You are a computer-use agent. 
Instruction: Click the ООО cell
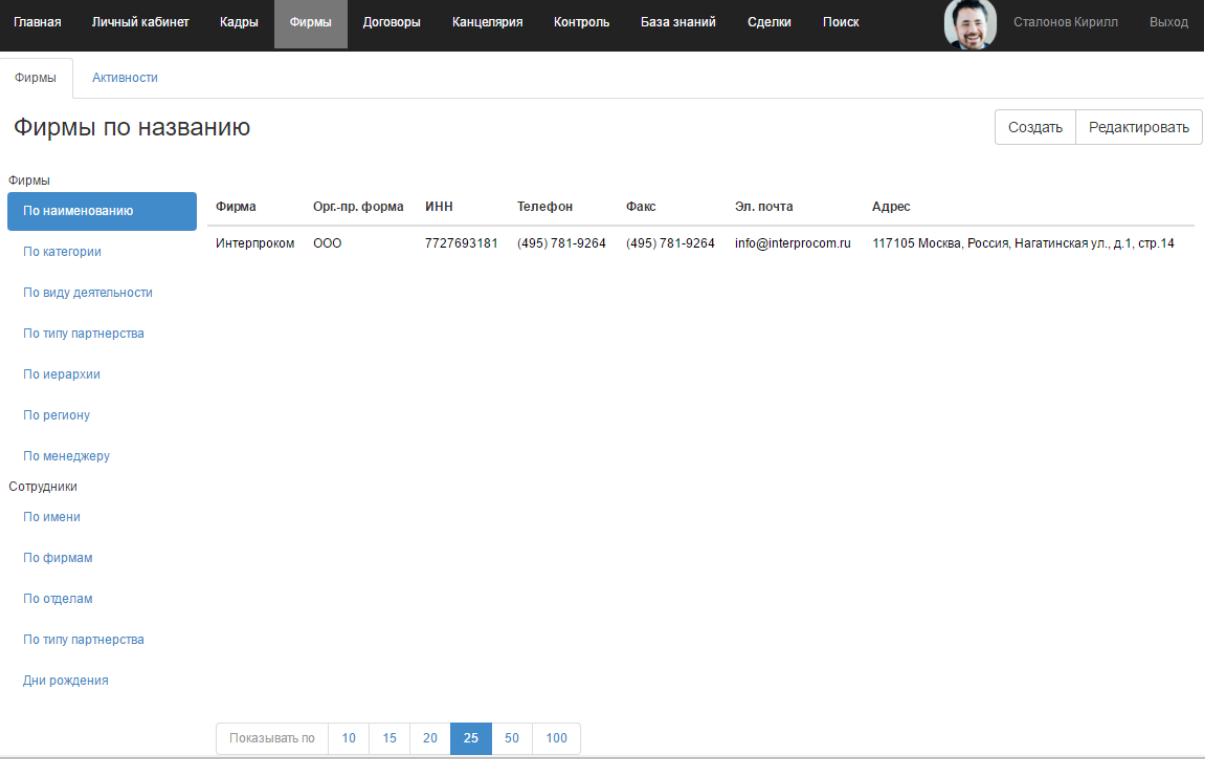pyautogui.click(x=328, y=243)
